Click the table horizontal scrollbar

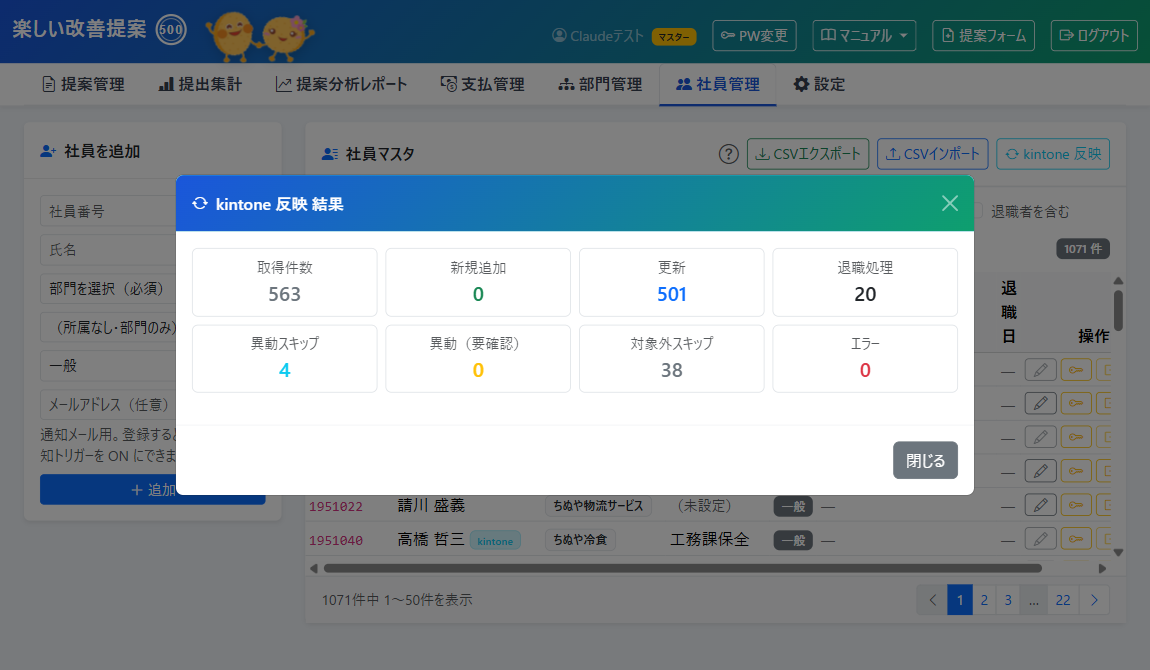click(682, 568)
